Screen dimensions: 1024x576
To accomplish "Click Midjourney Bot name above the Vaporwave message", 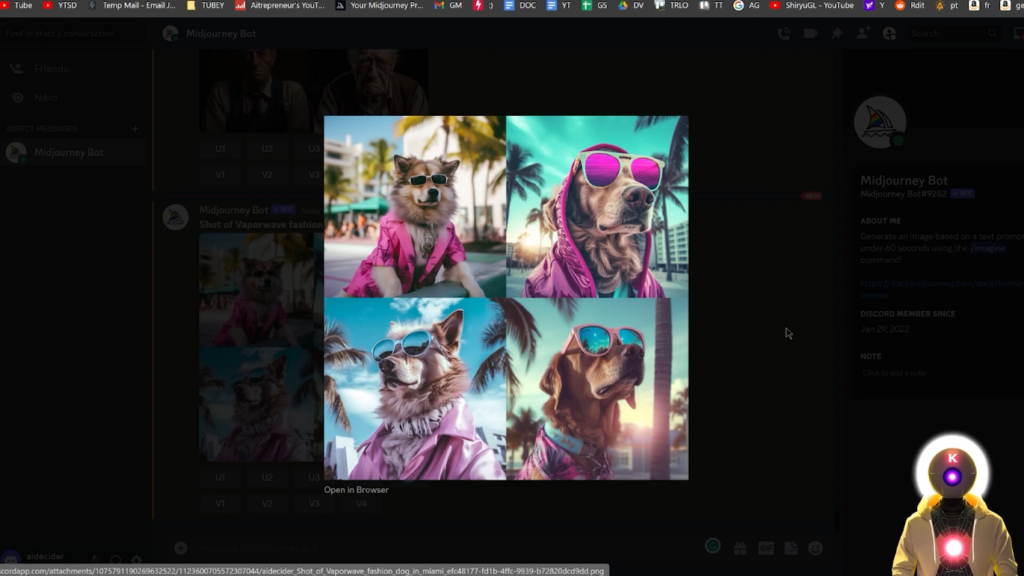I will point(233,210).
